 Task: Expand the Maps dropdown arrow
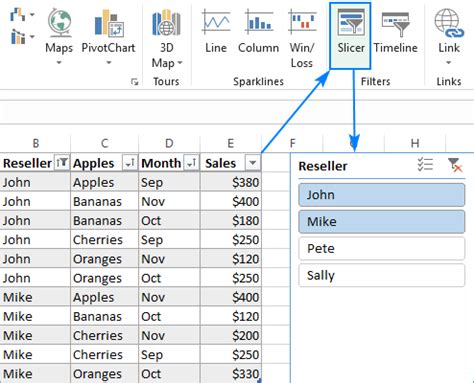coord(59,62)
